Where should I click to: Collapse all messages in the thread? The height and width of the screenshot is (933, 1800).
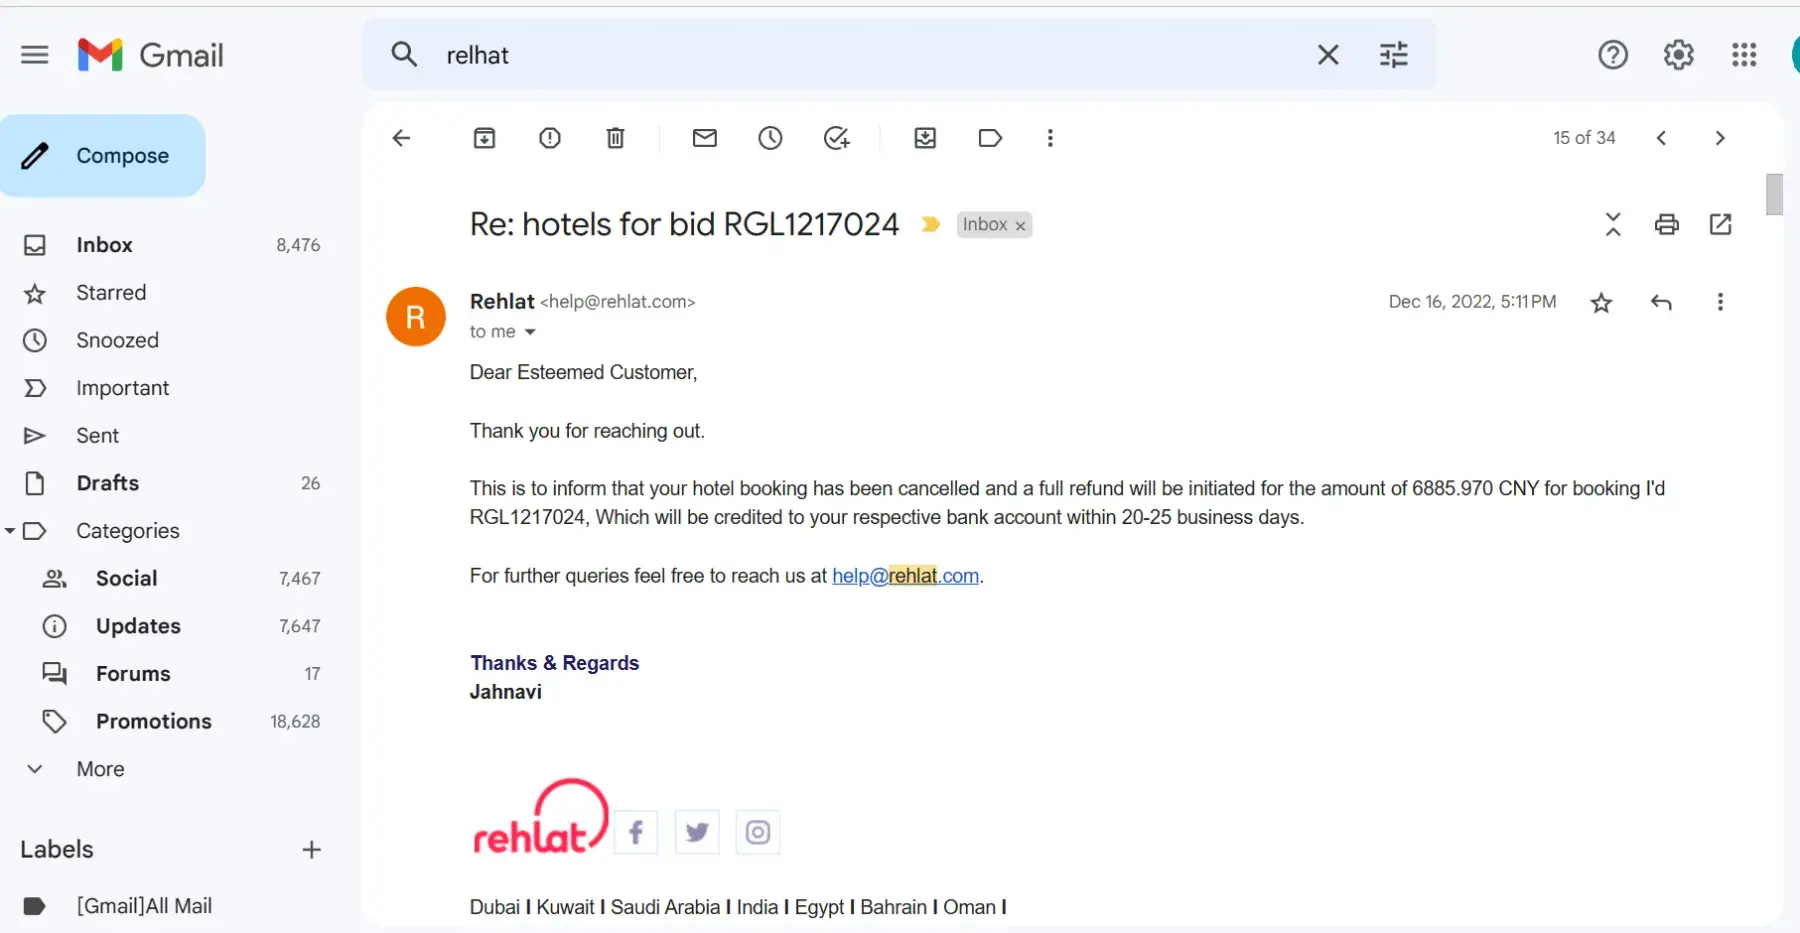pyautogui.click(x=1613, y=224)
